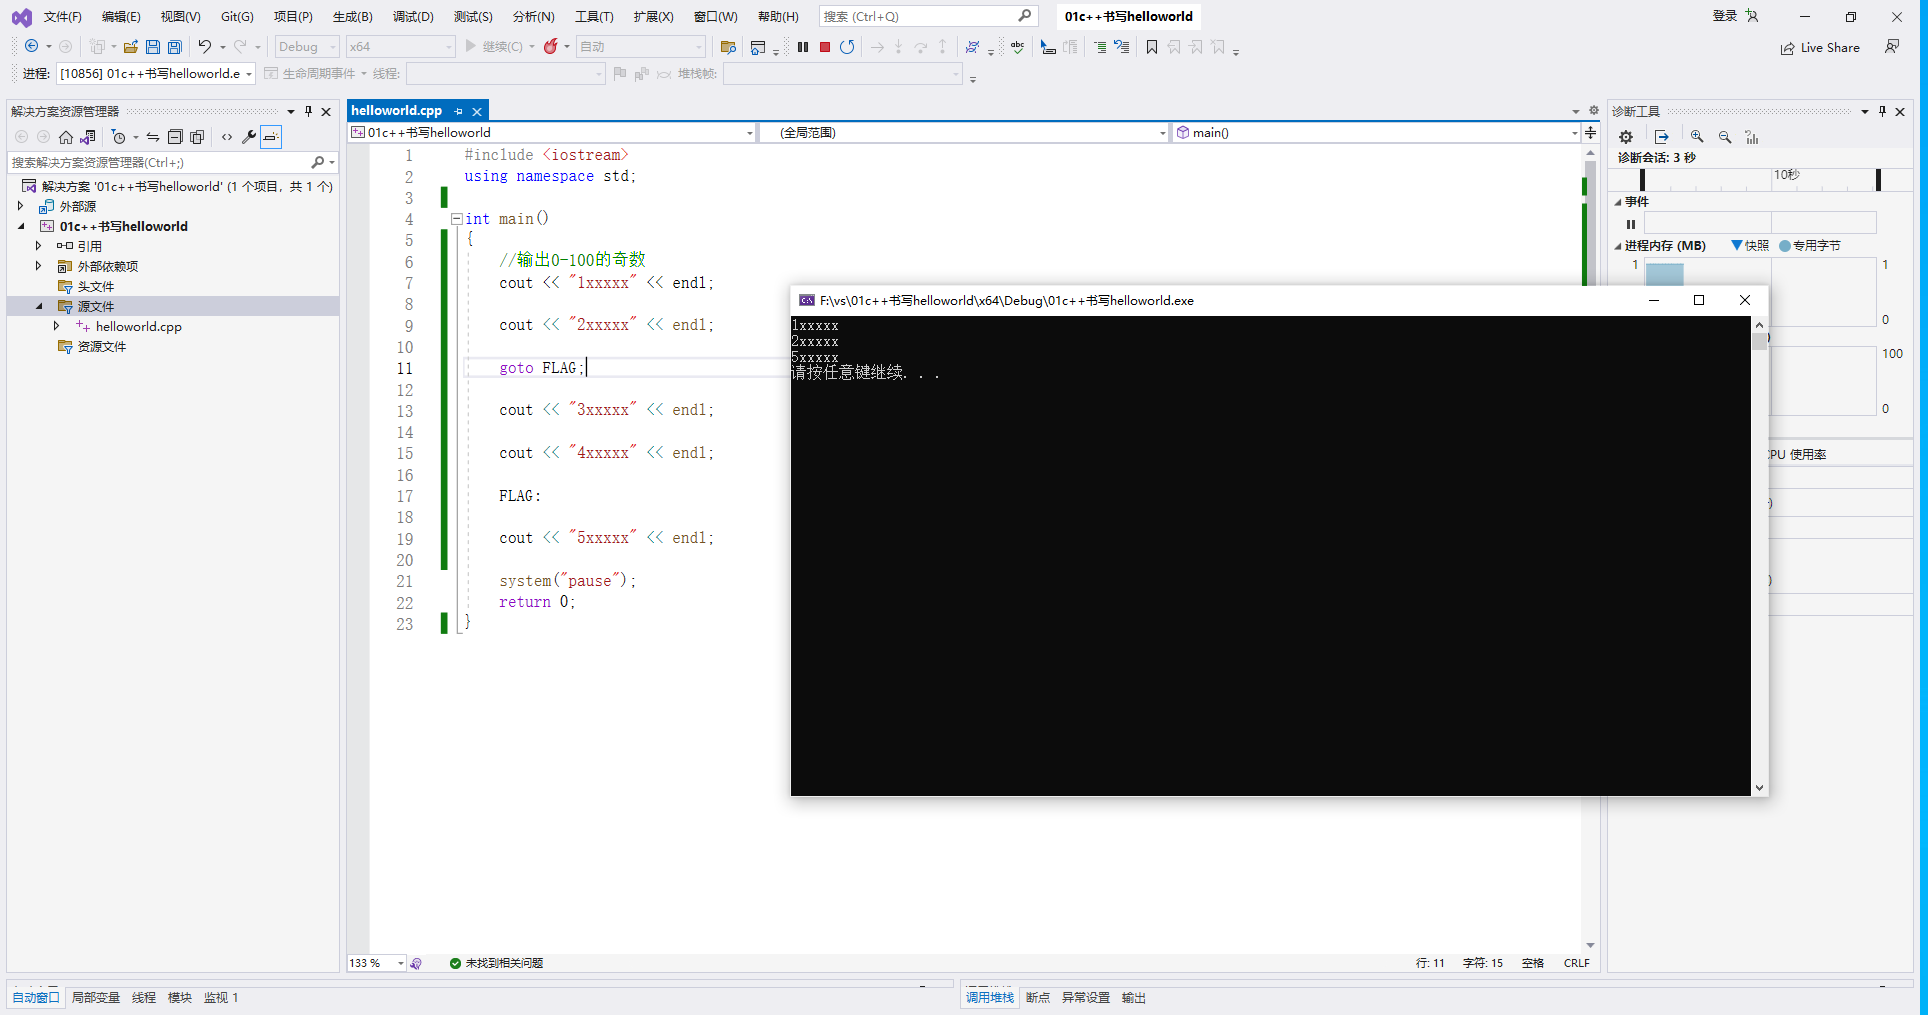
Task: Open the 生成(B) menu
Action: [353, 16]
